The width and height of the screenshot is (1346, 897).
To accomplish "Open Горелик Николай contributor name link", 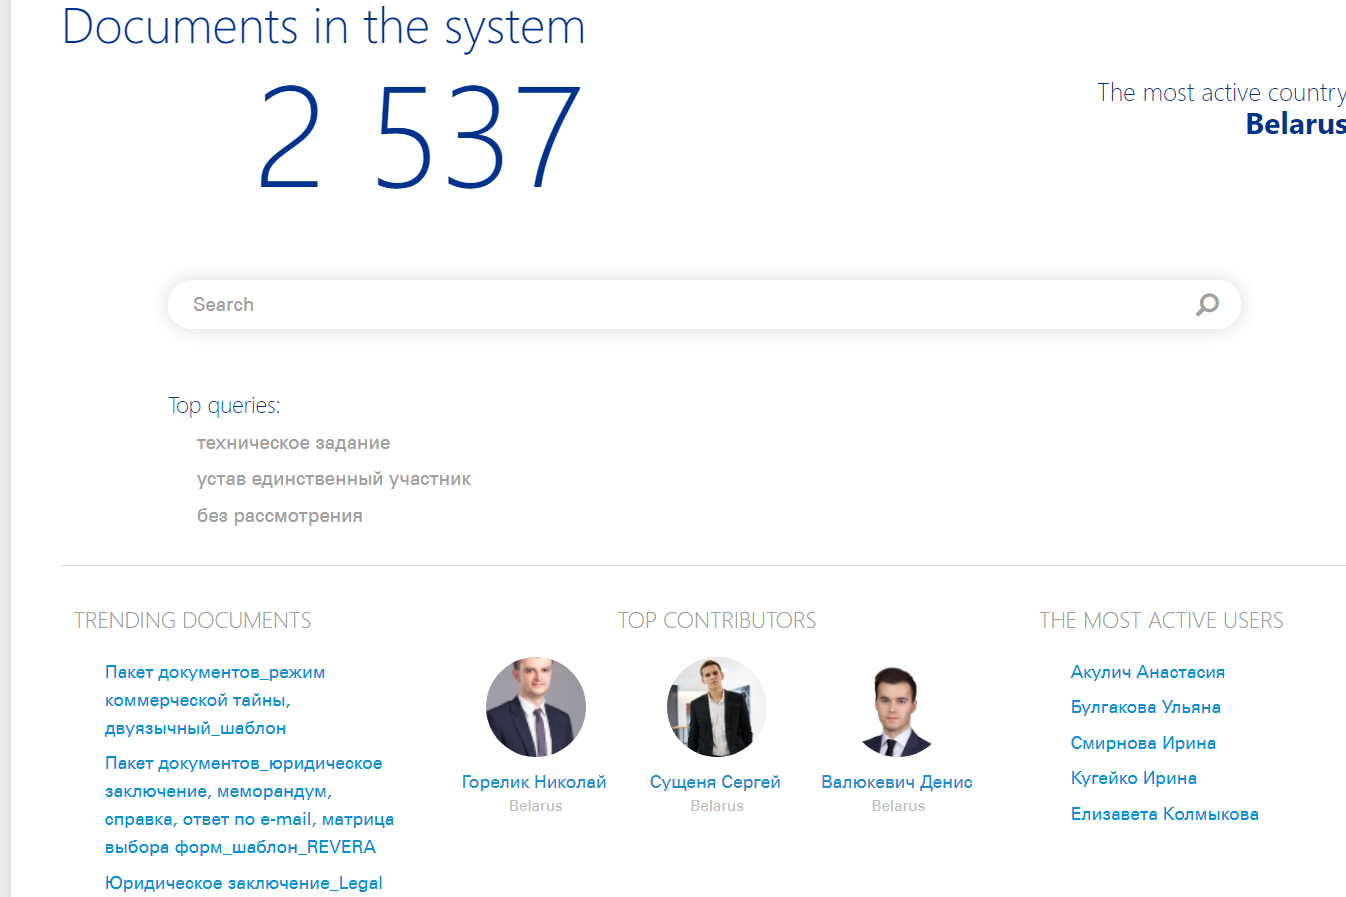I will [534, 782].
